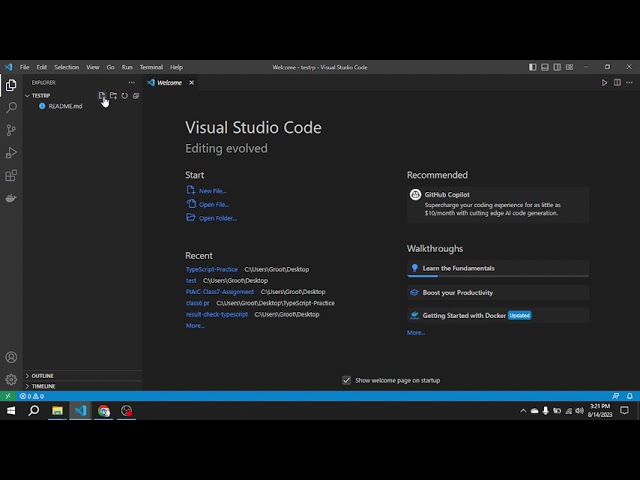Create a new file in TESTRP folder
Image resolution: width=640 pixels, height=480 pixels.
[x=102, y=96]
